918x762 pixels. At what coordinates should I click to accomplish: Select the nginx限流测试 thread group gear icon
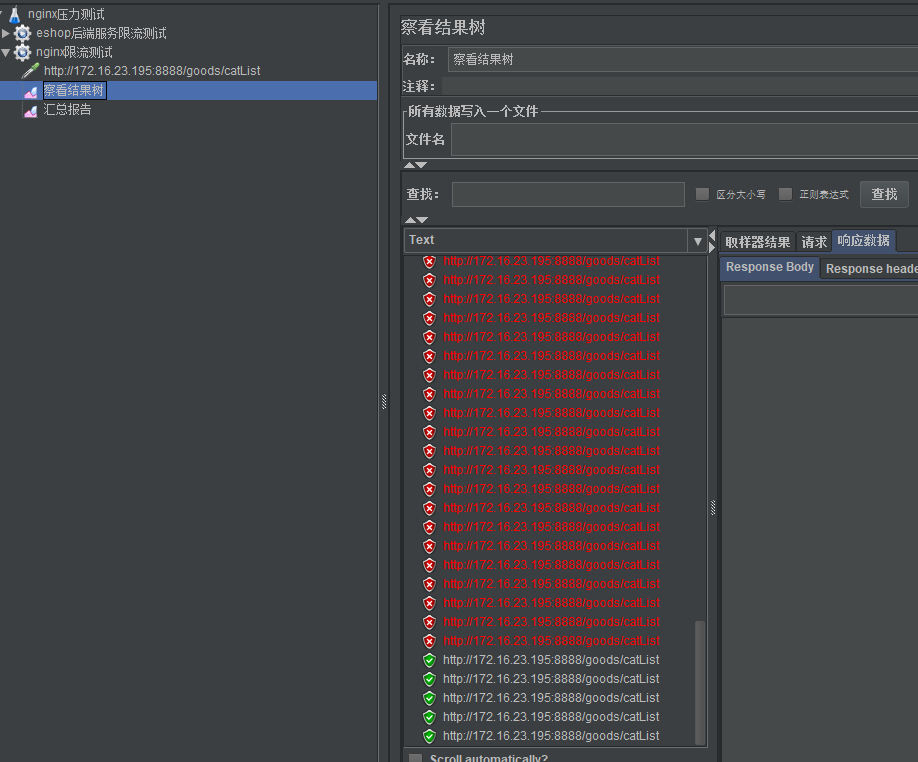[21, 51]
